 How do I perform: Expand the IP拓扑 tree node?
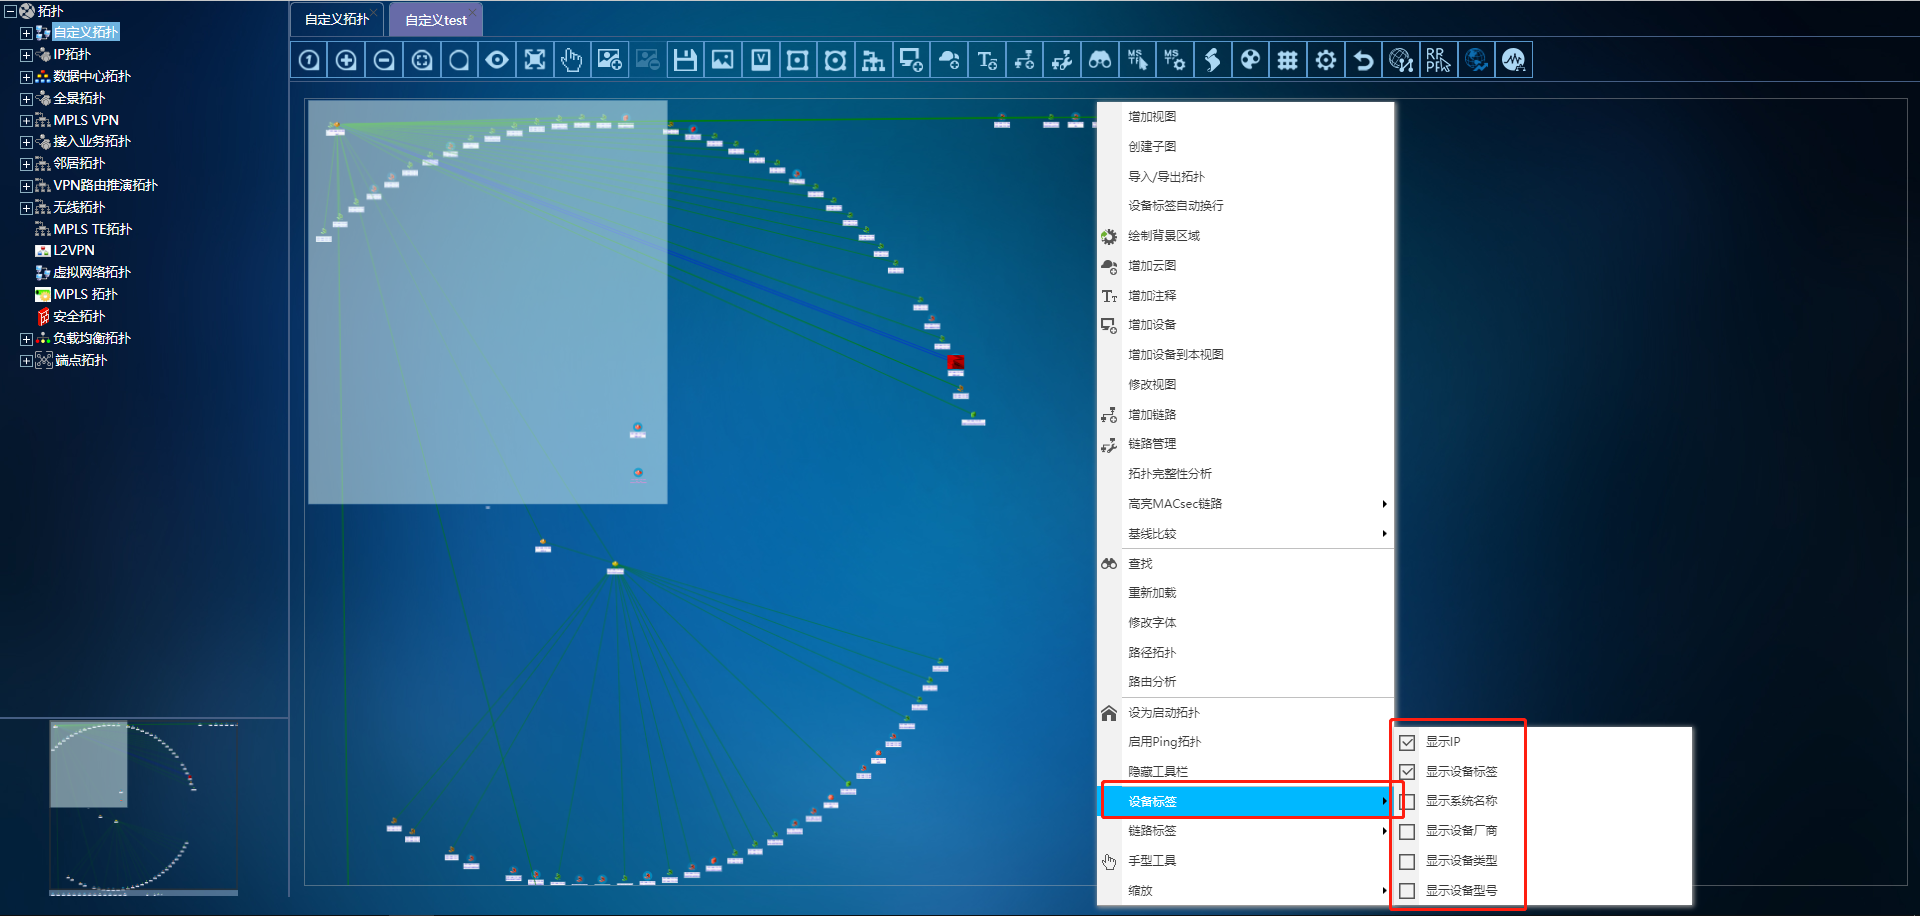pos(26,55)
